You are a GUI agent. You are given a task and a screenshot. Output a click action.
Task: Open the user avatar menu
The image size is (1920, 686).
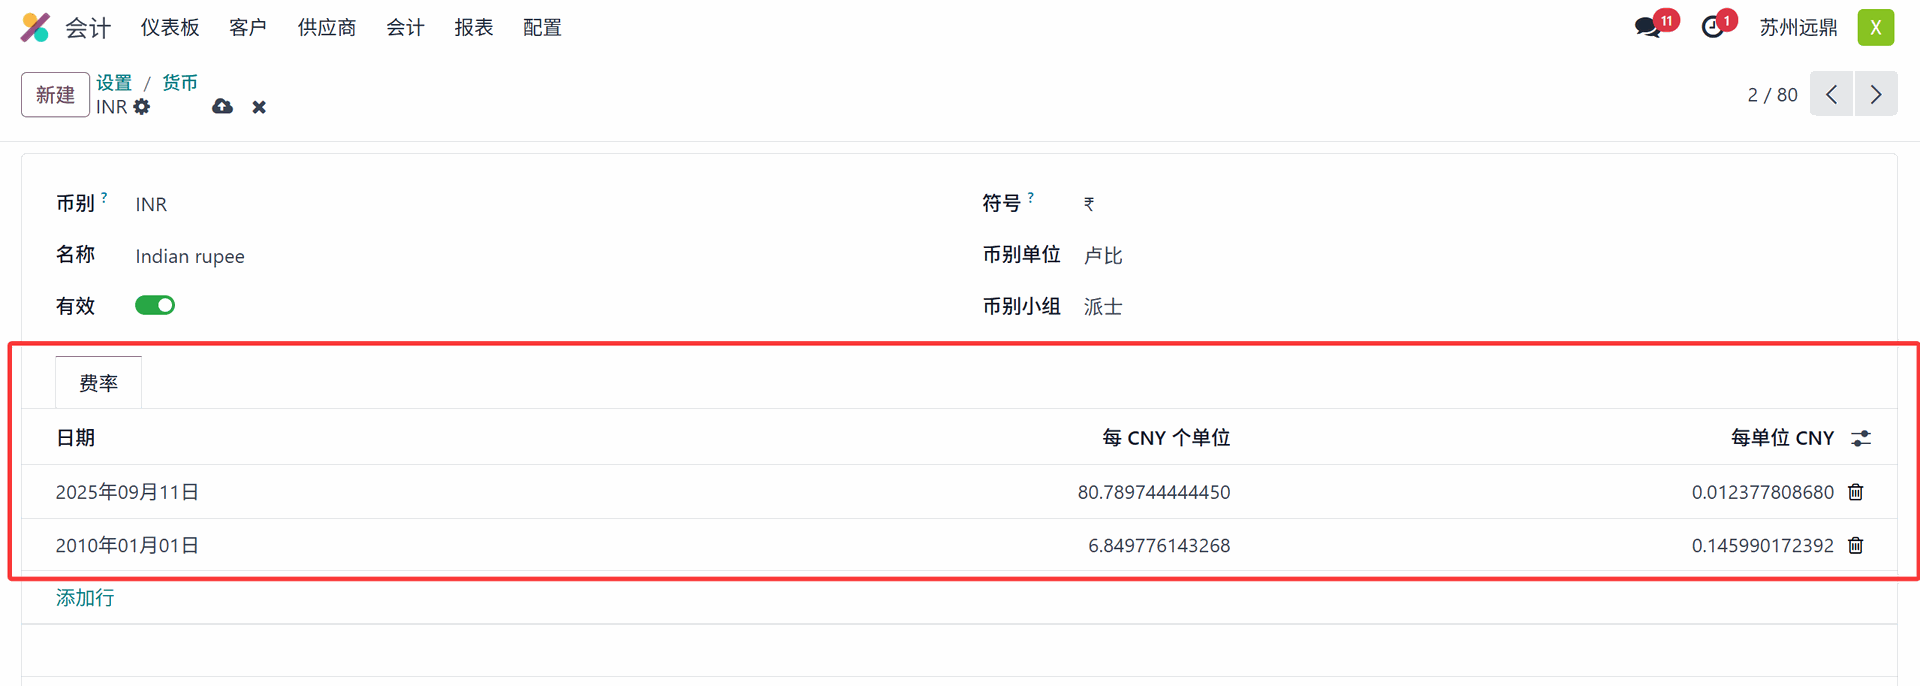point(1875,27)
